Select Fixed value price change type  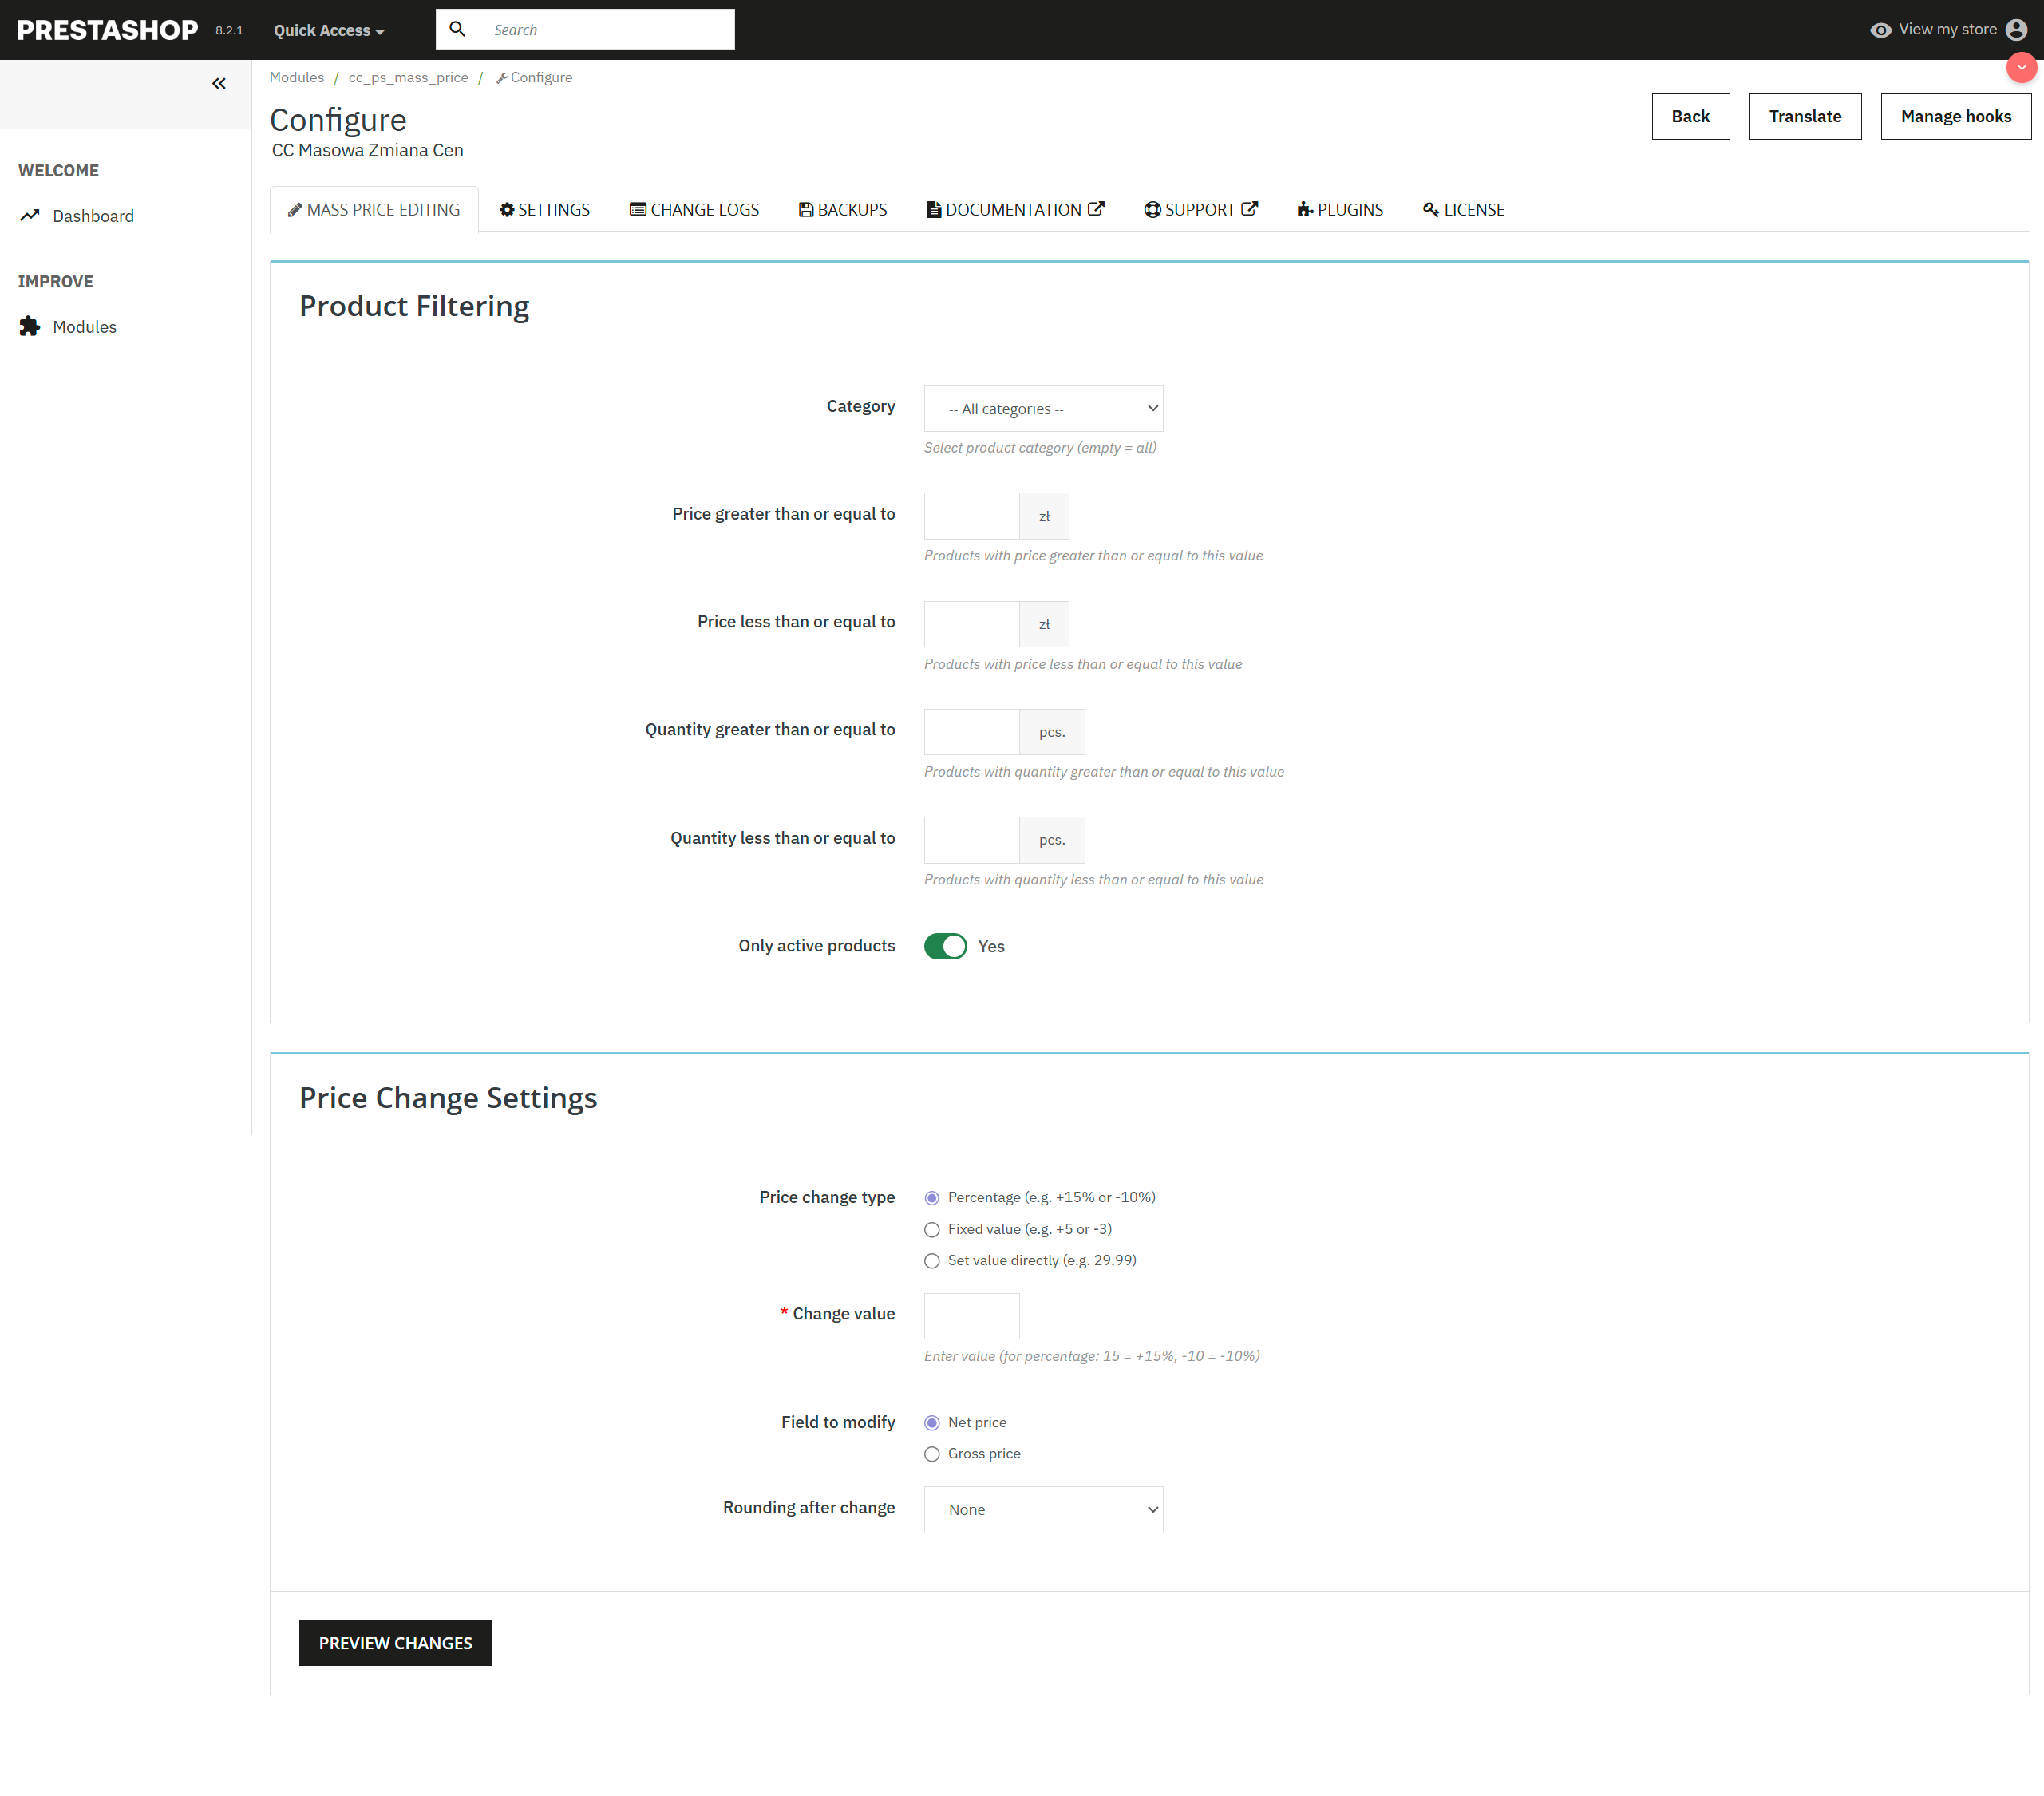click(x=932, y=1230)
